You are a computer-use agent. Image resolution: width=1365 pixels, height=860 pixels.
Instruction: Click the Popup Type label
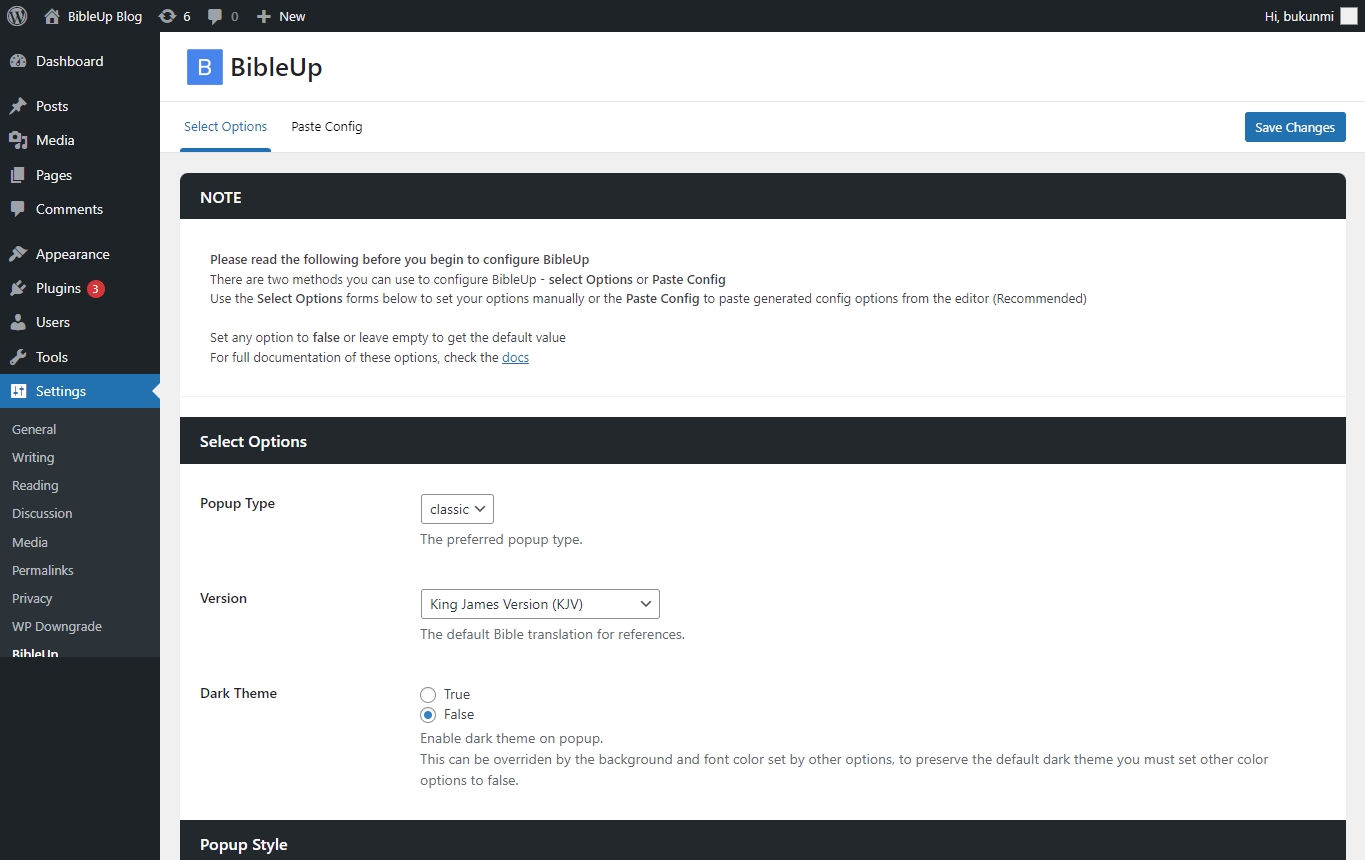237,503
